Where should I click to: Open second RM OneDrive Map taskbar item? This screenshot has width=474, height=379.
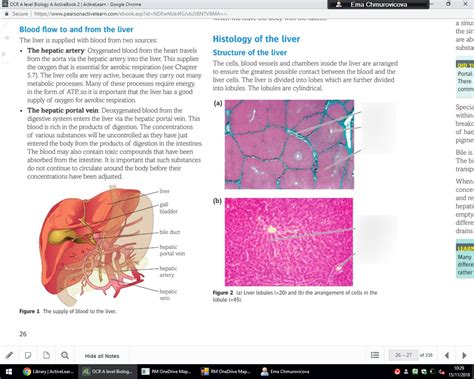click(x=226, y=372)
